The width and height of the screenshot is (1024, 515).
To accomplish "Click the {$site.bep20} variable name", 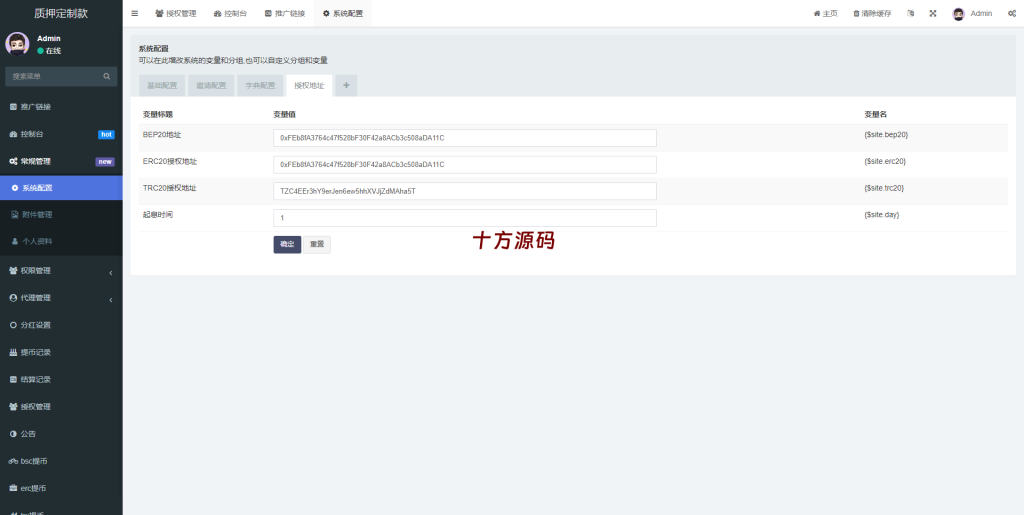I will [x=886, y=134].
